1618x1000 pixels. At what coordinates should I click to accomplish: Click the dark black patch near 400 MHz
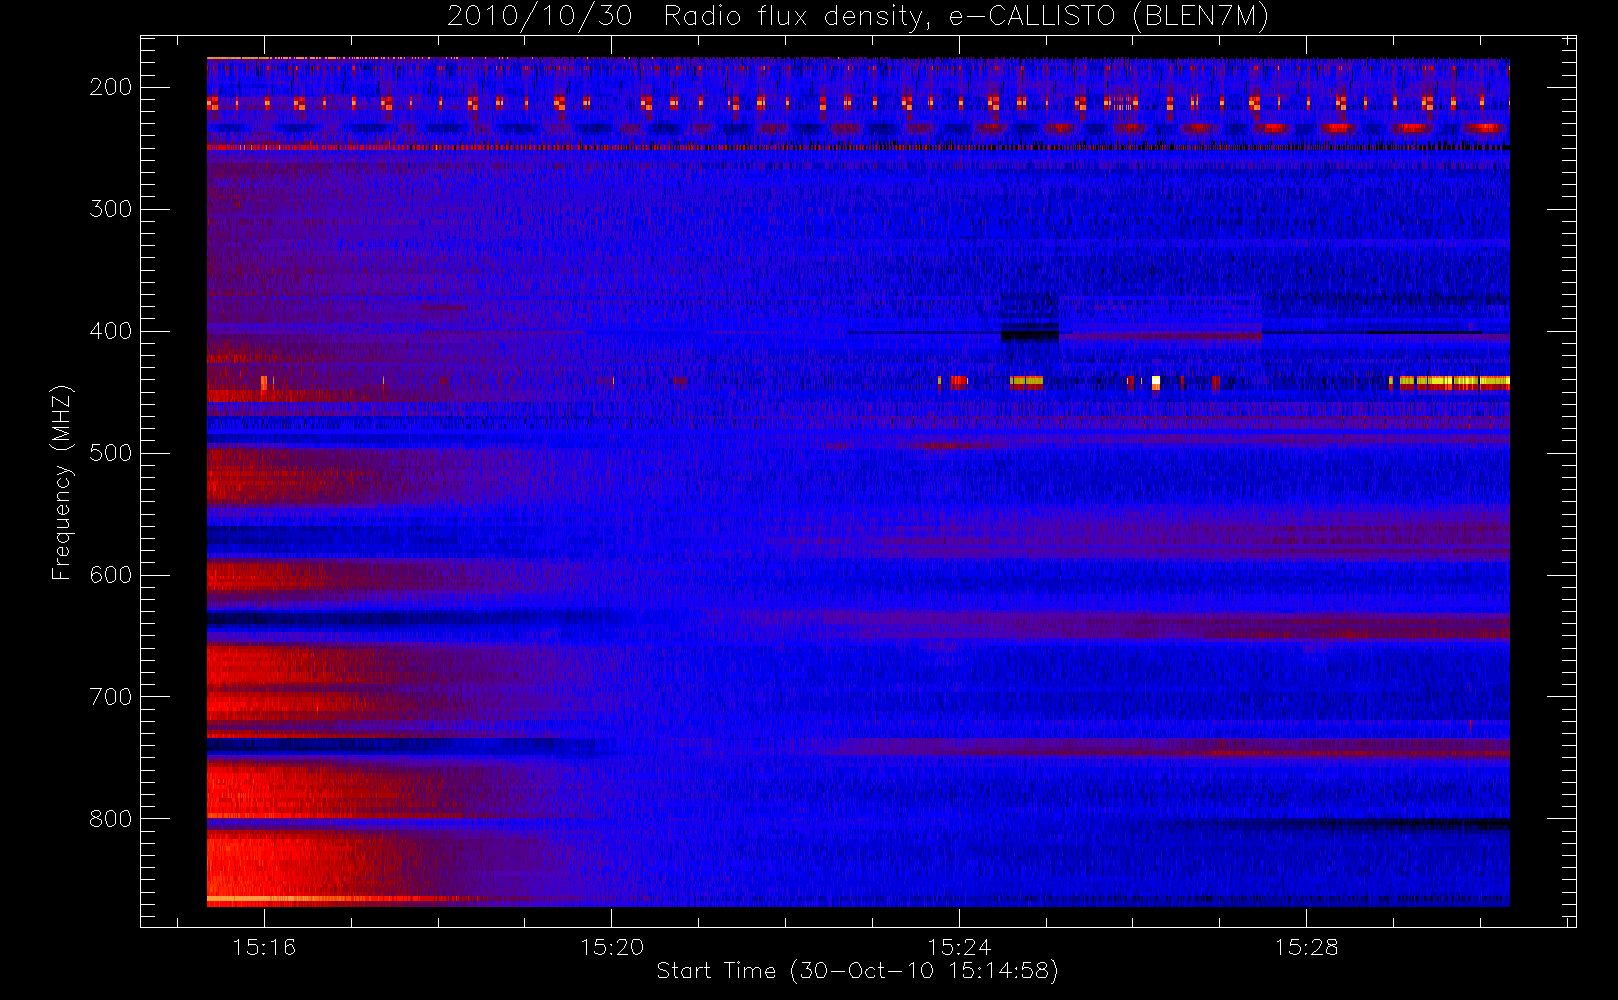(x=1030, y=335)
